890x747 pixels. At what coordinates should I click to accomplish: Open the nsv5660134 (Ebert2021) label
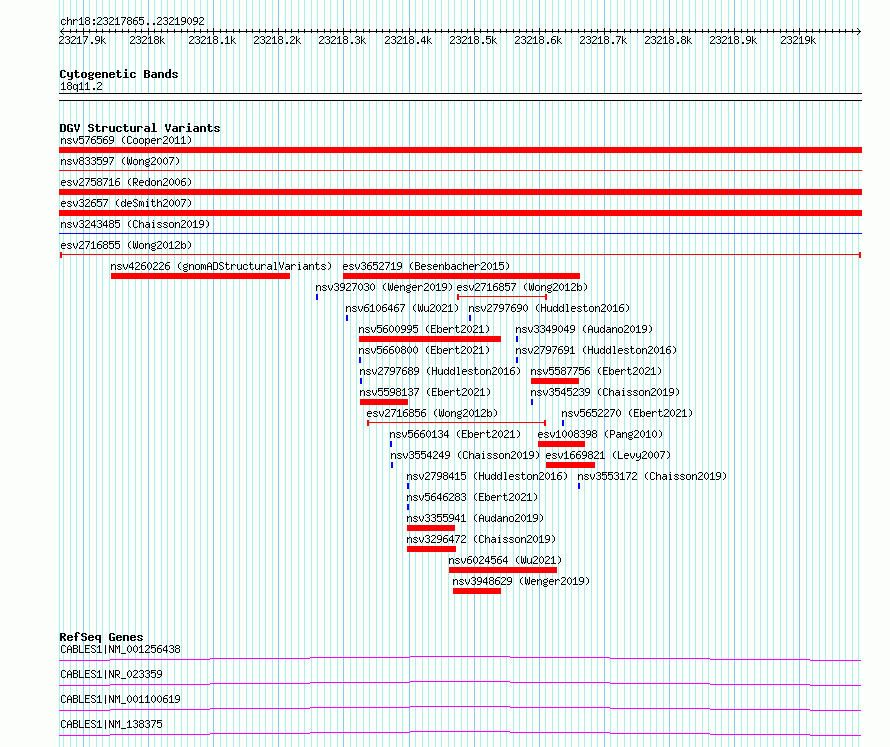tap(455, 434)
